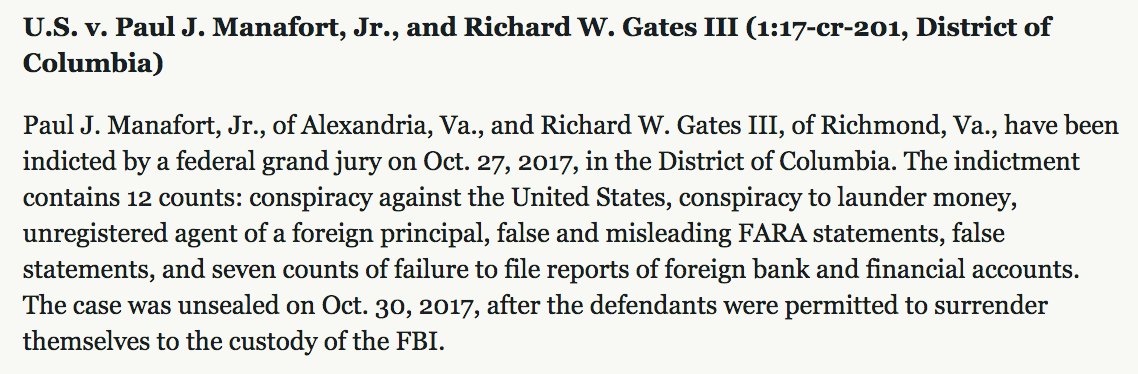Viewport: 1138px width, 374px height.
Task: Click the word Columbia) ending the heading
Action: coord(92,62)
